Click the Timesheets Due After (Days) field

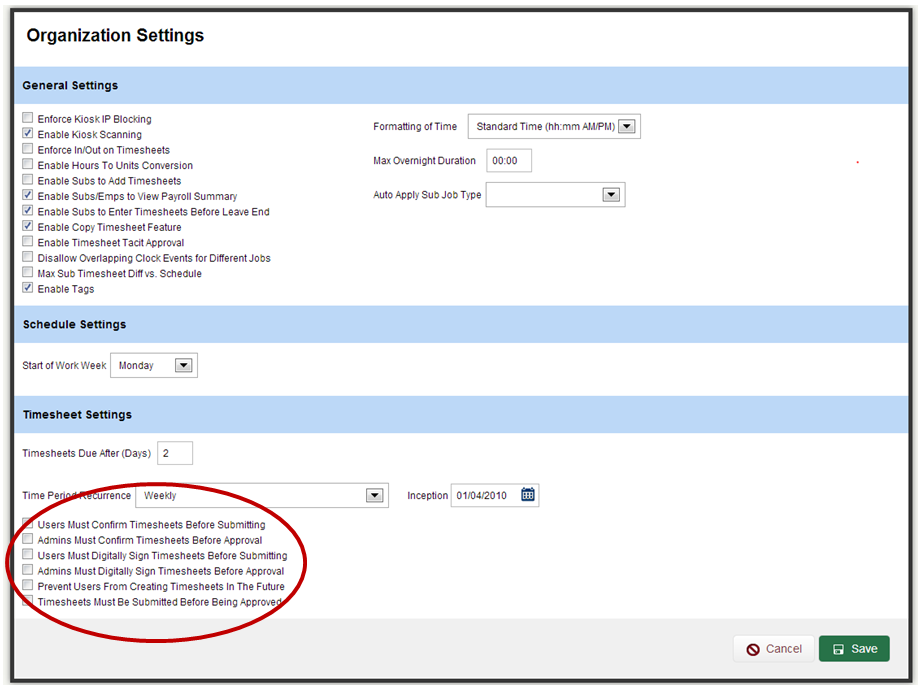pos(175,453)
